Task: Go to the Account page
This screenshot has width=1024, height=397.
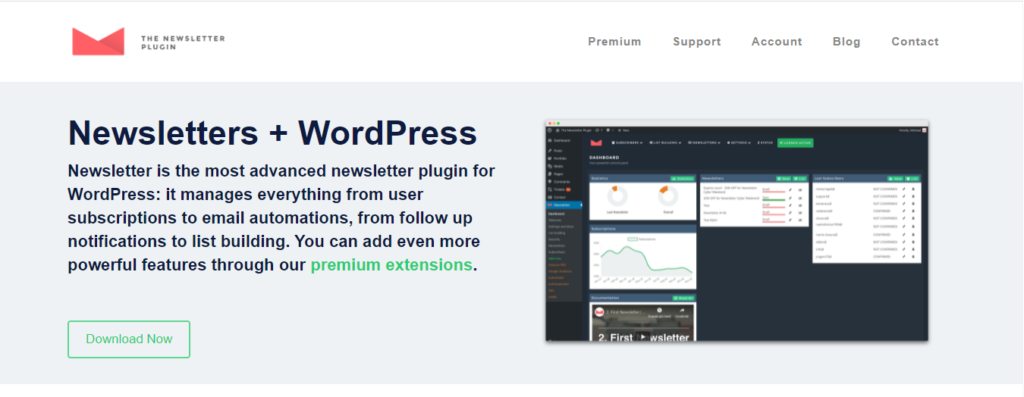Action: (x=776, y=42)
